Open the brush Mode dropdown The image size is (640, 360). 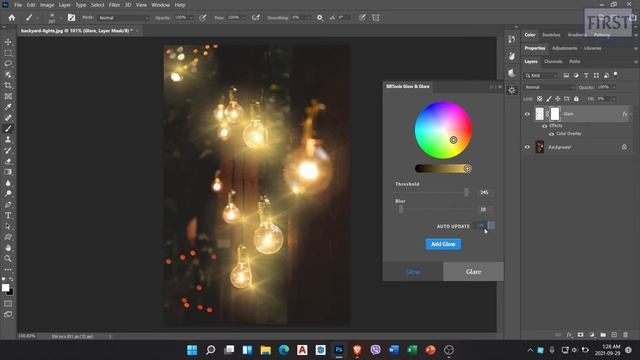pos(124,18)
